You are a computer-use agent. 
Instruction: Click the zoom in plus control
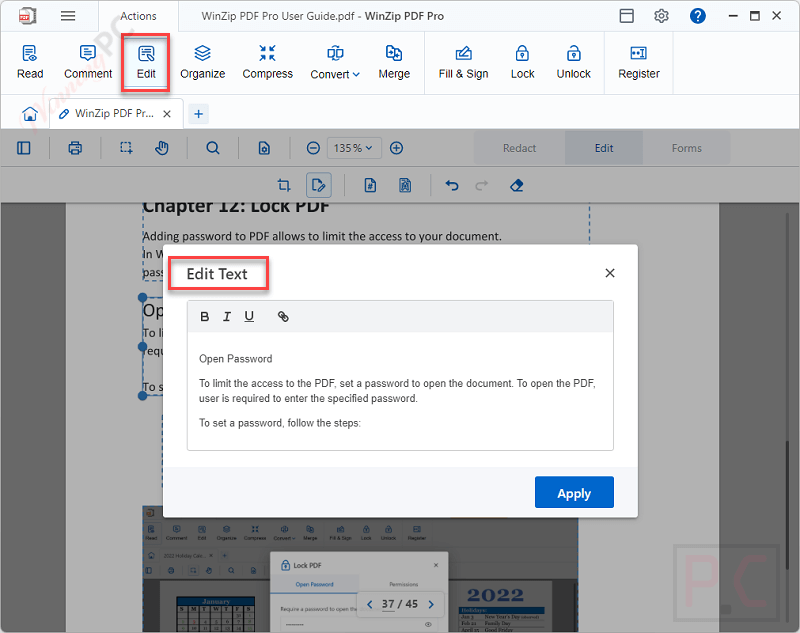click(x=396, y=147)
